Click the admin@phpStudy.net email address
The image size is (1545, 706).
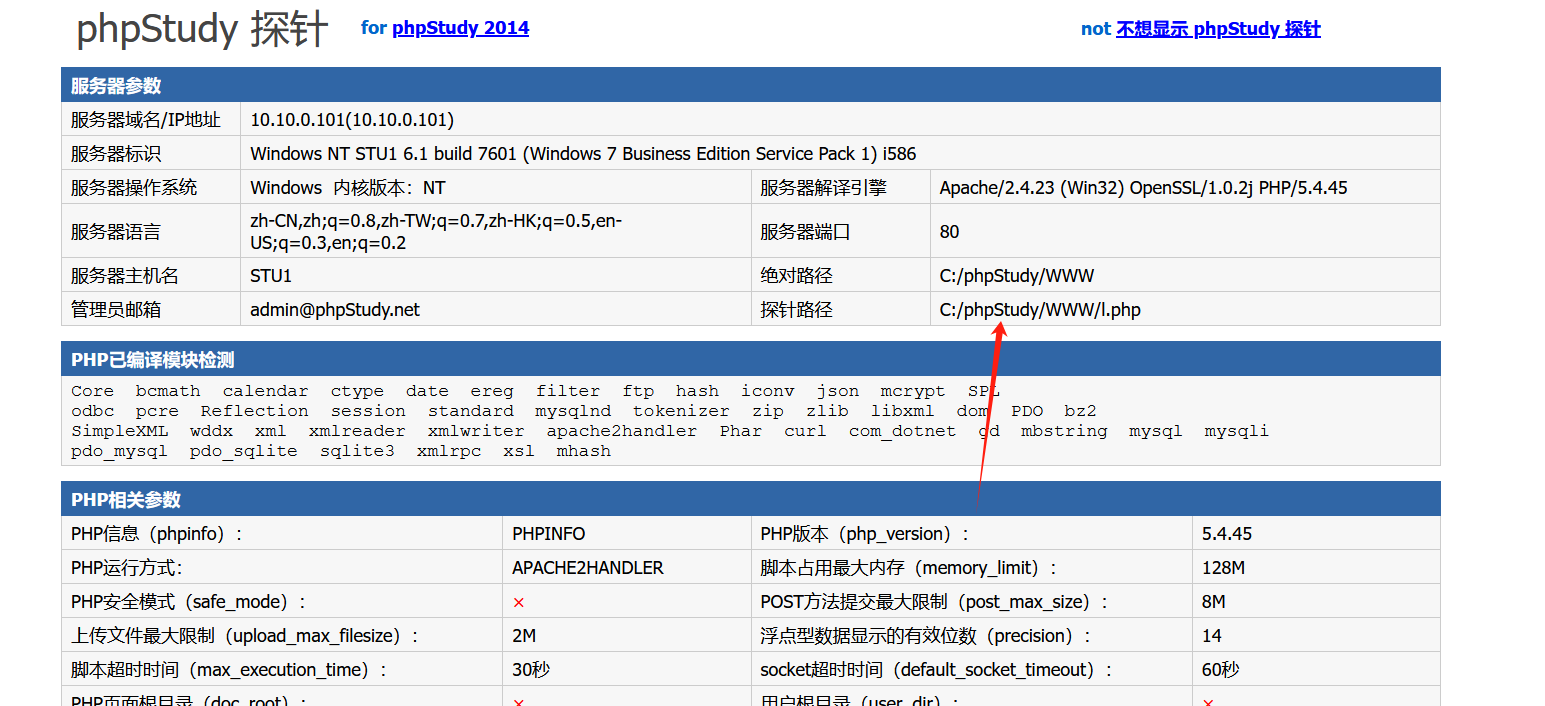pyautogui.click(x=335, y=310)
